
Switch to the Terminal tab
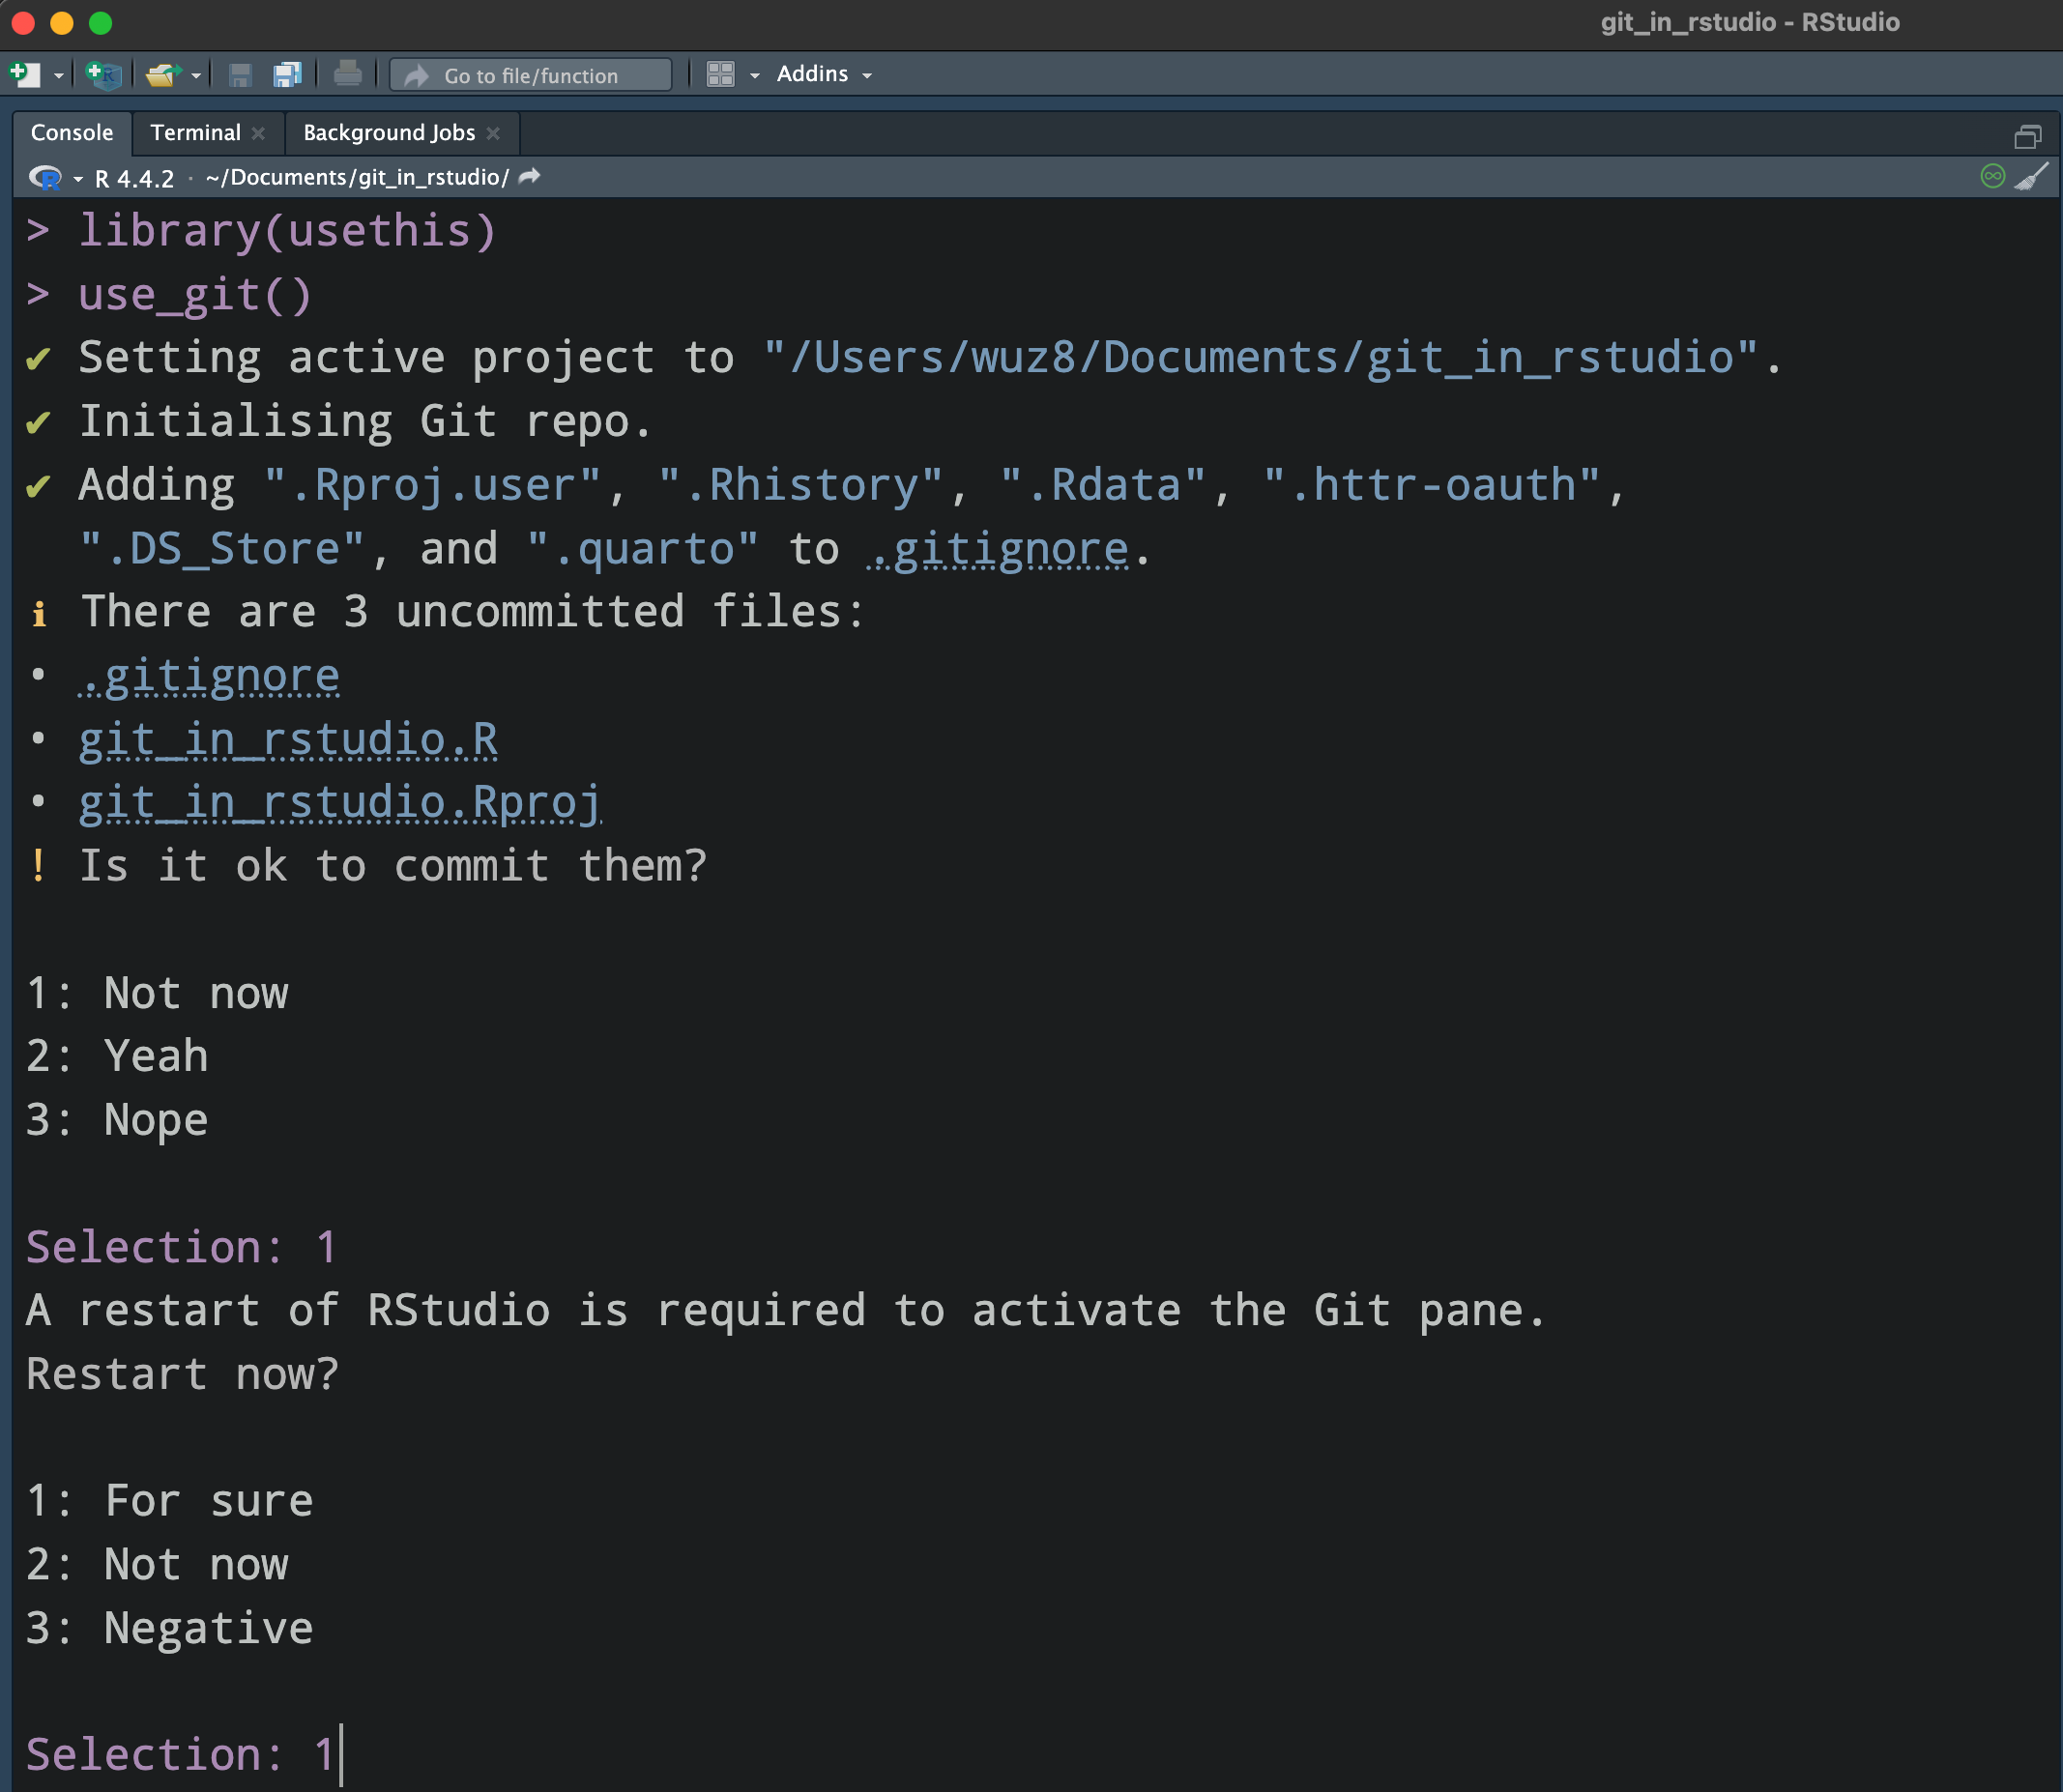[195, 133]
